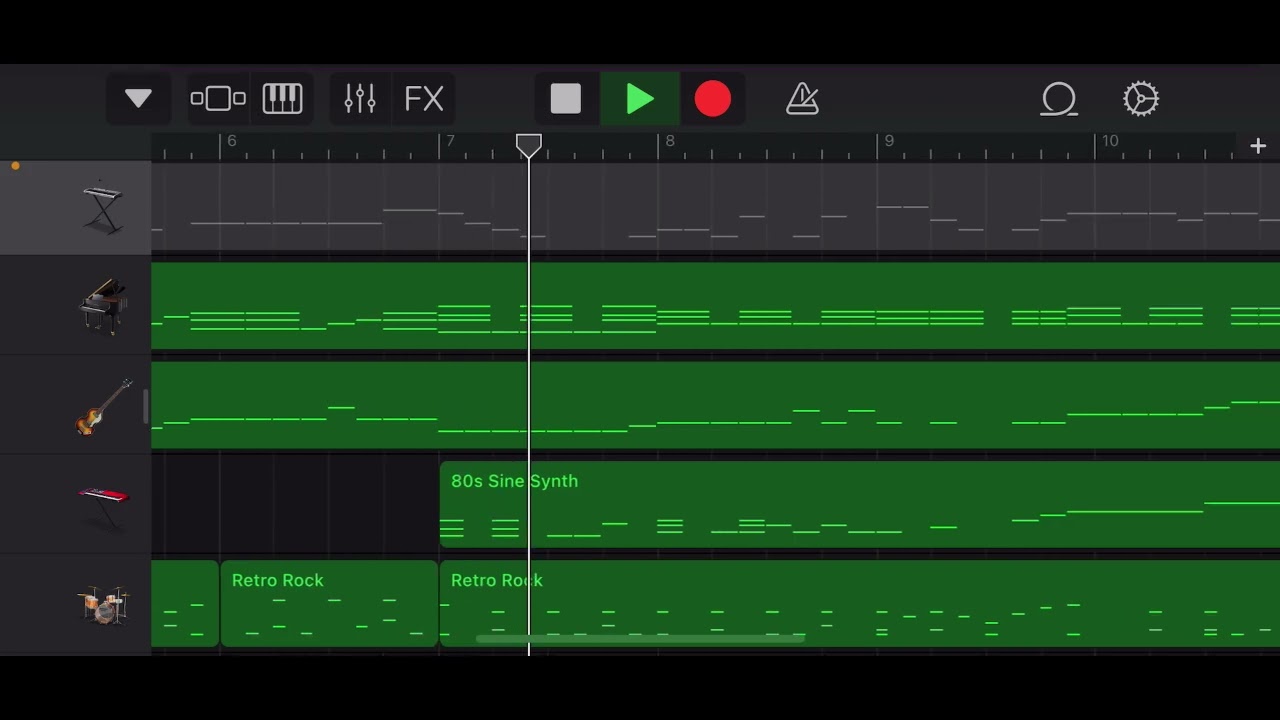The height and width of the screenshot is (720, 1280).
Task: Select the grand piano green MIDI region
Action: coord(716,306)
